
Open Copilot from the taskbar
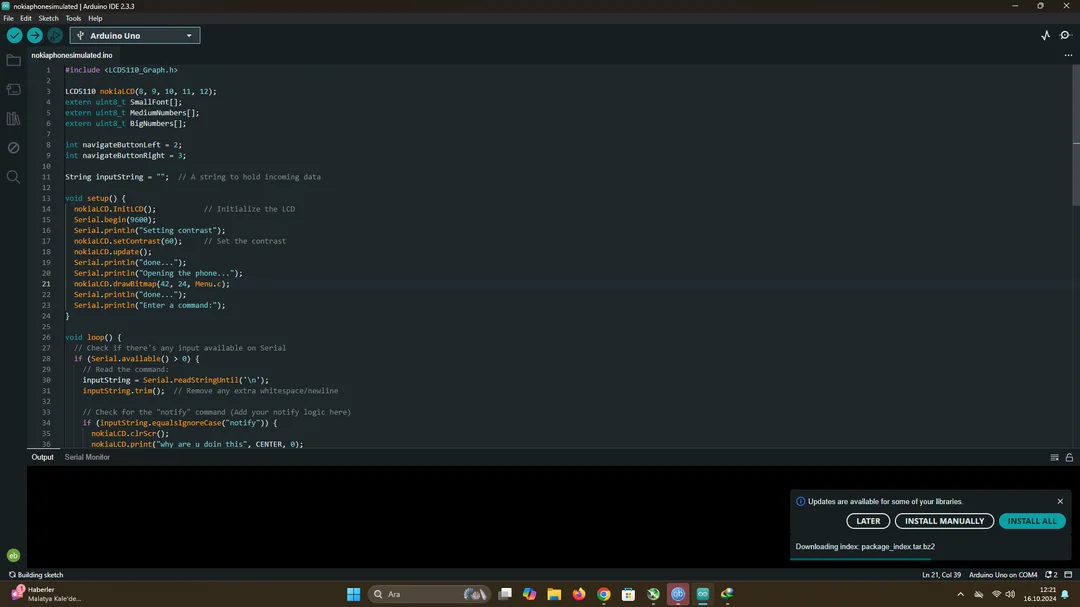(530, 594)
